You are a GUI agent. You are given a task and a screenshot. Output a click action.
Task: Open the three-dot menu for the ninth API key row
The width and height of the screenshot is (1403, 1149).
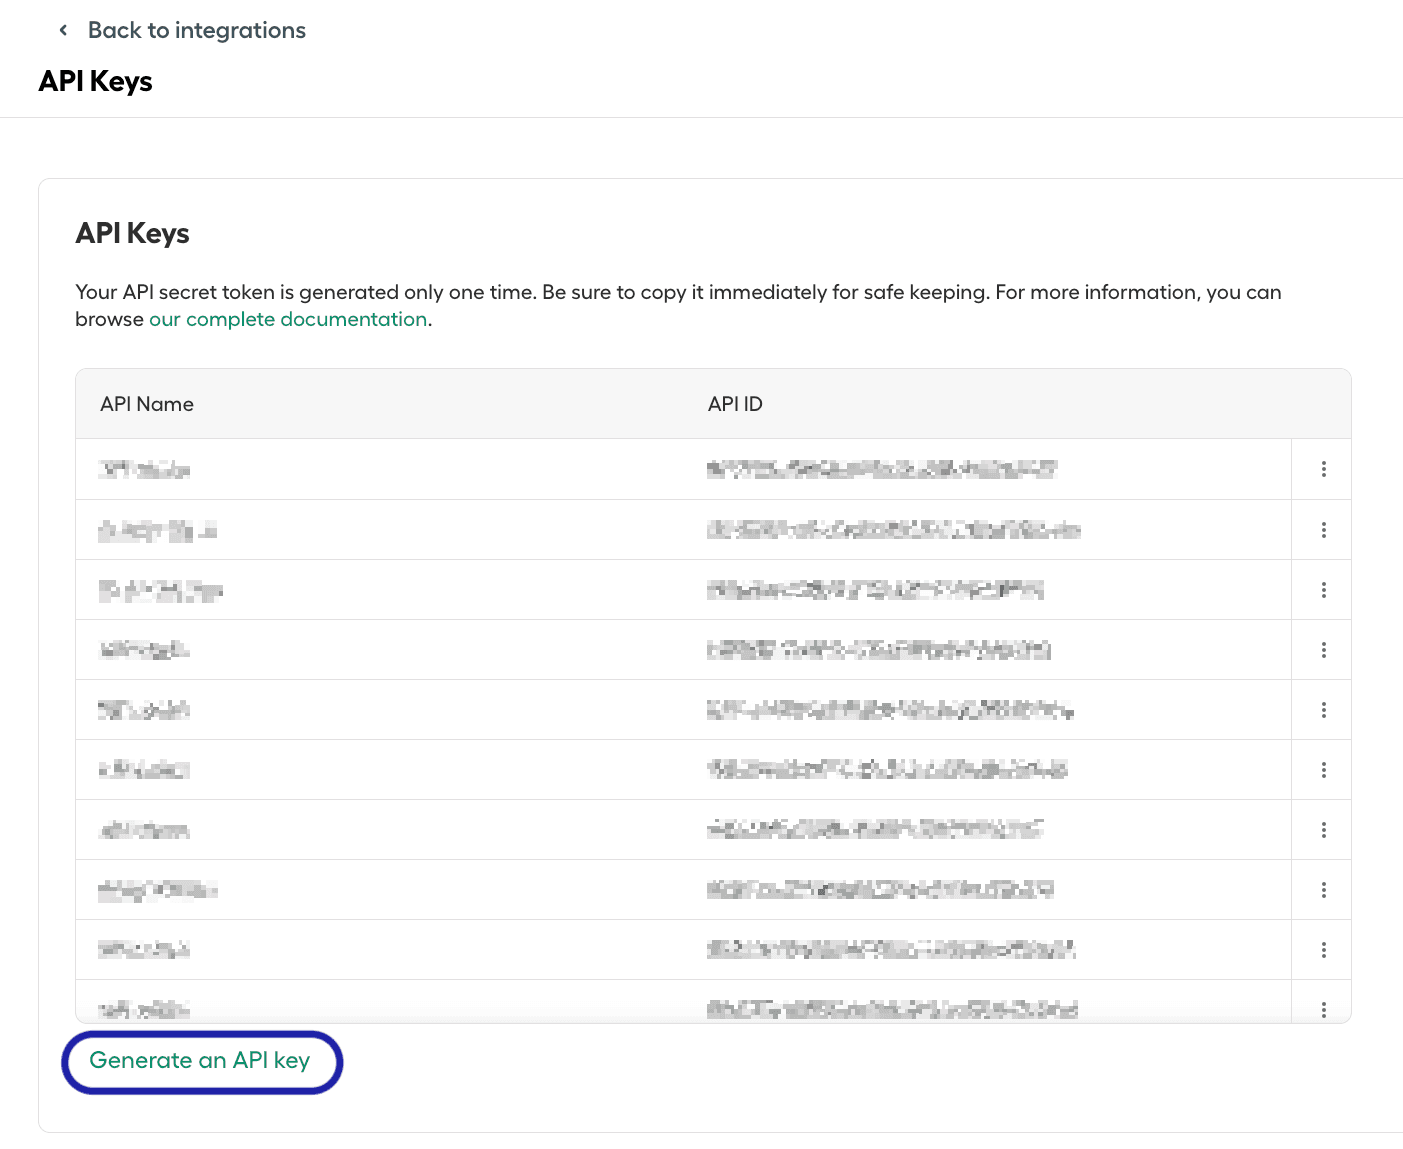(1323, 950)
